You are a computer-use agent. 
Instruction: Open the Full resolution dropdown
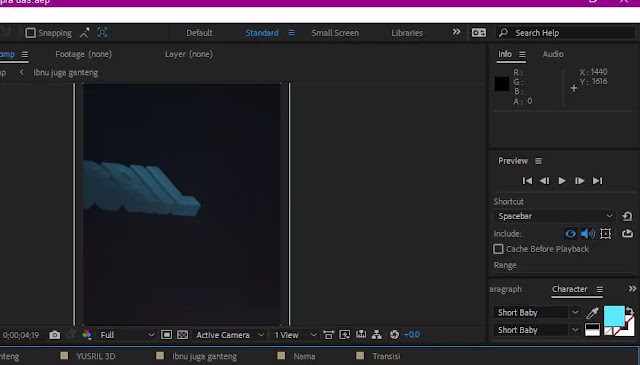pyautogui.click(x=127, y=335)
